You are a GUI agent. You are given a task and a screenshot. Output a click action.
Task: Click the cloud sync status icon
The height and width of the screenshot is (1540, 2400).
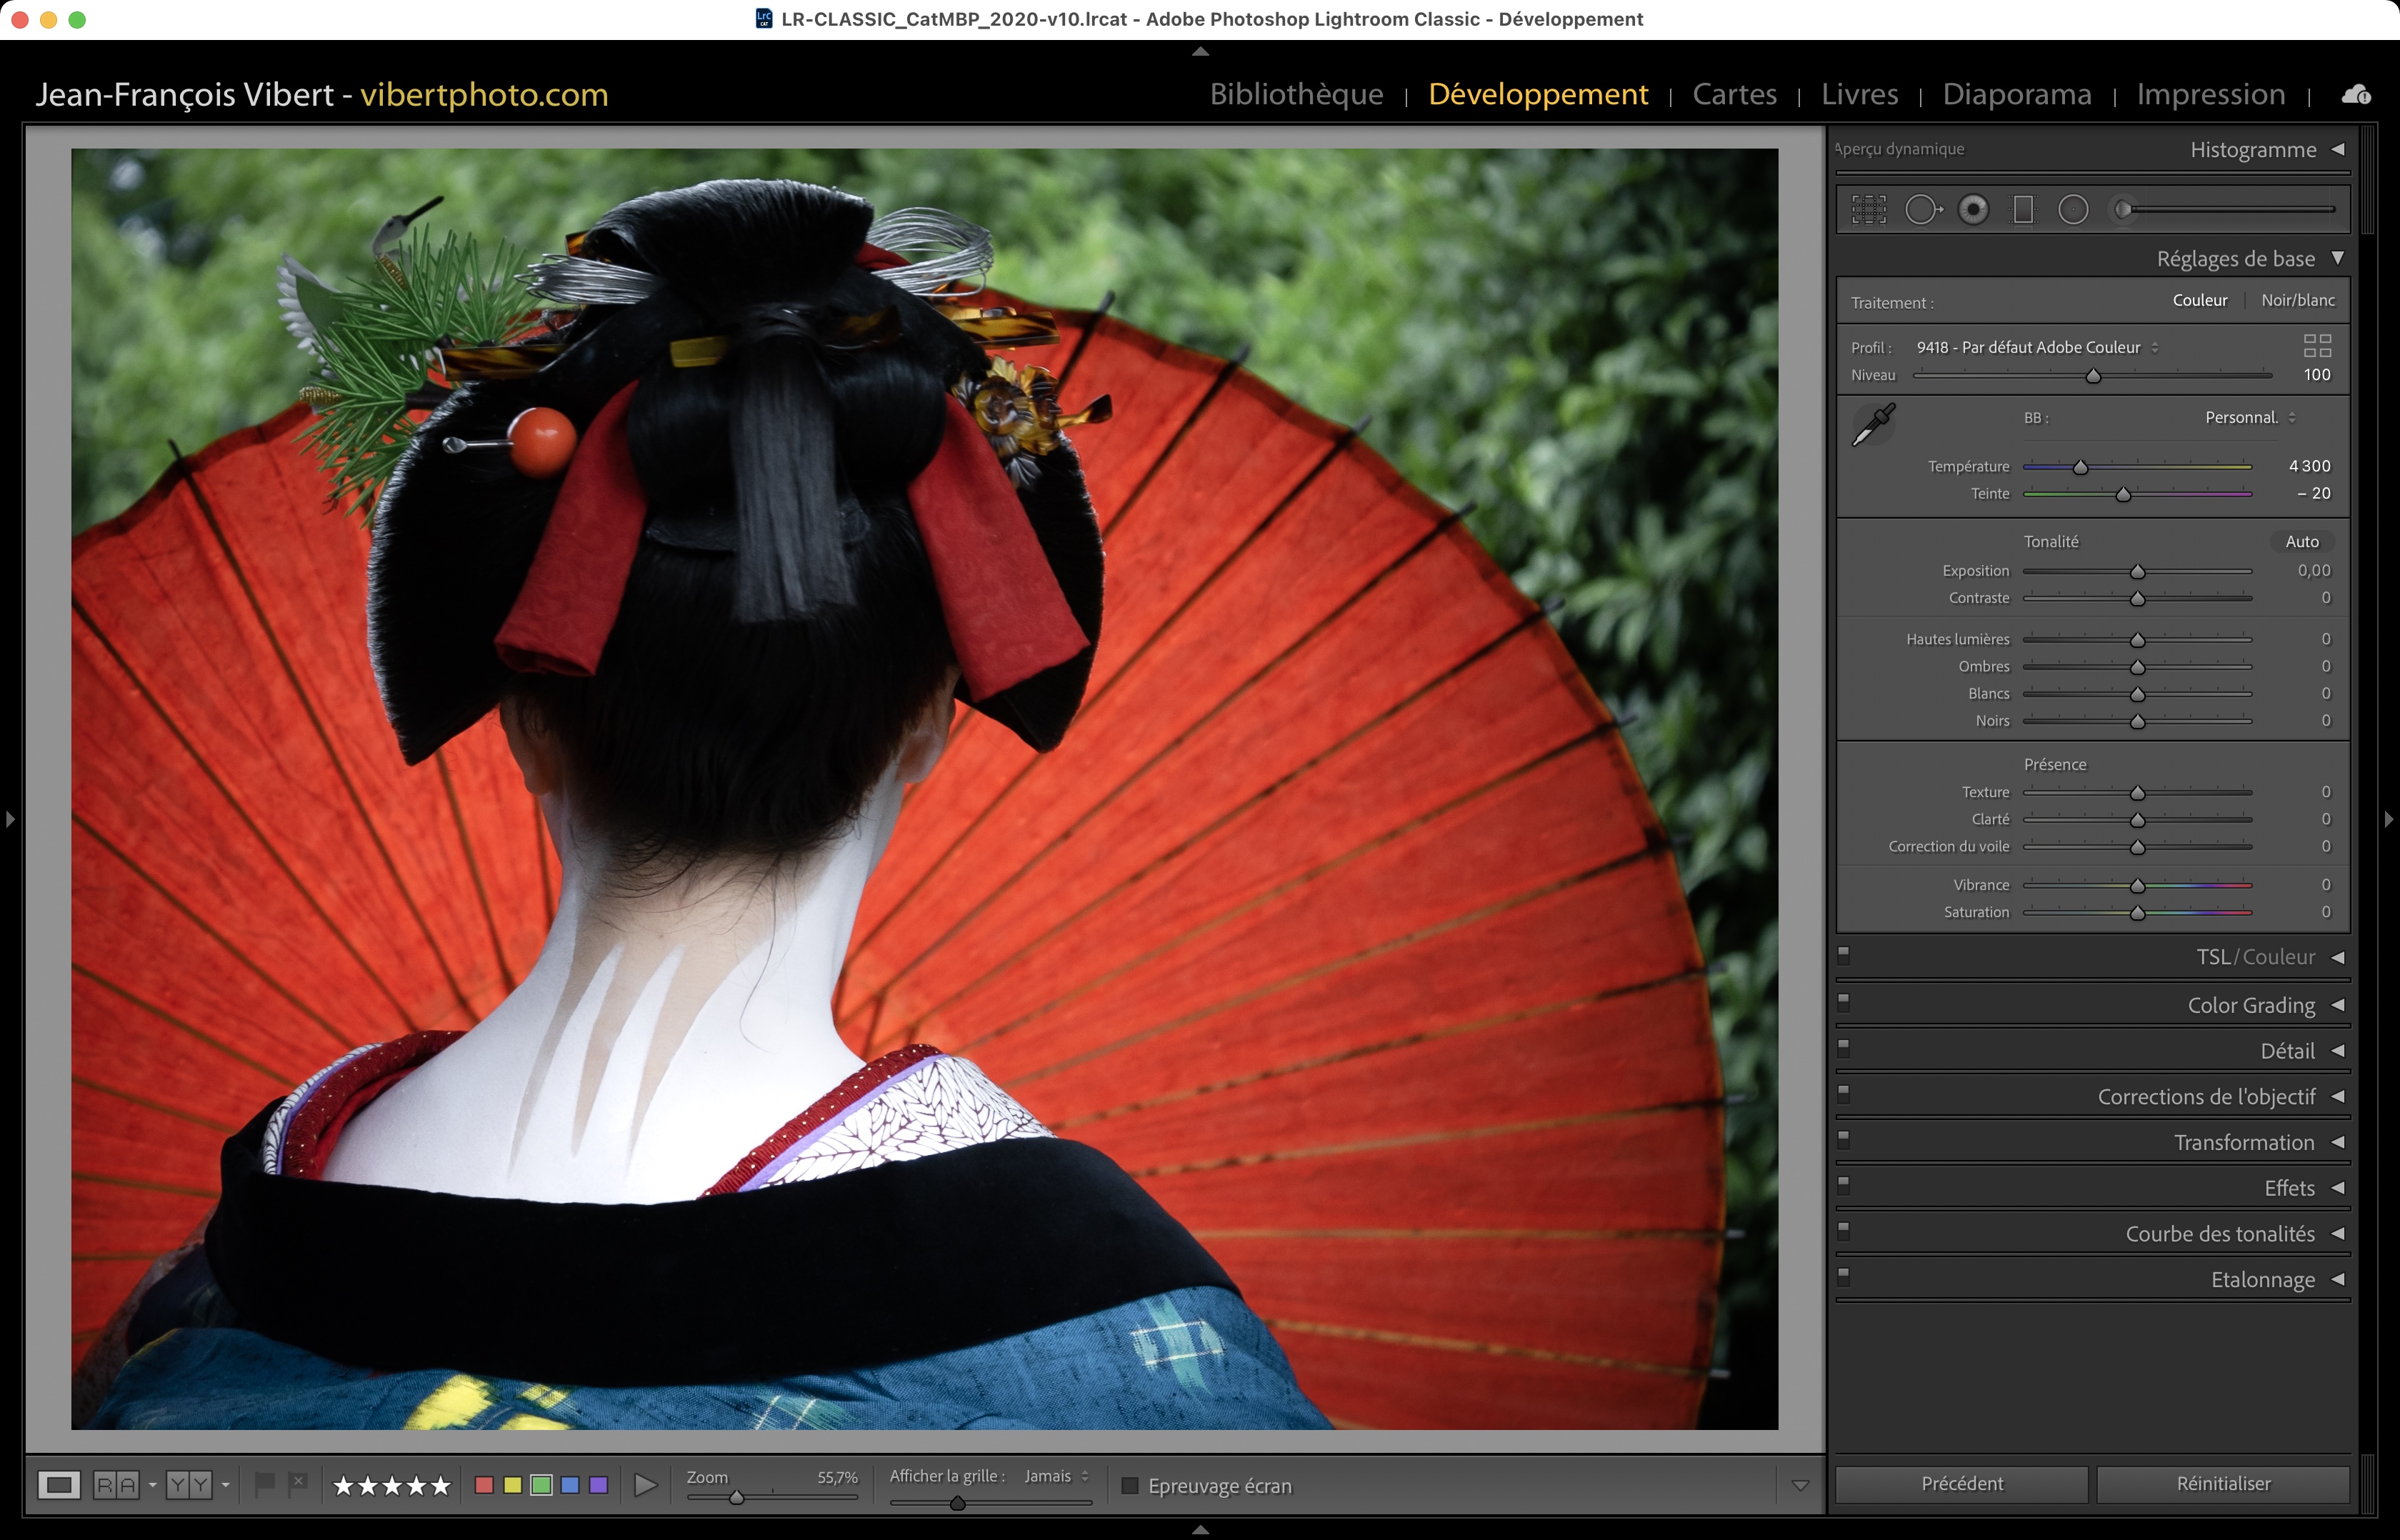(2355, 95)
